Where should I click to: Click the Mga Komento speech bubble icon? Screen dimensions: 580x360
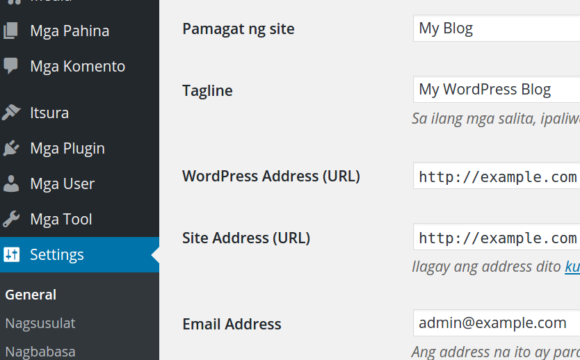coord(11,66)
